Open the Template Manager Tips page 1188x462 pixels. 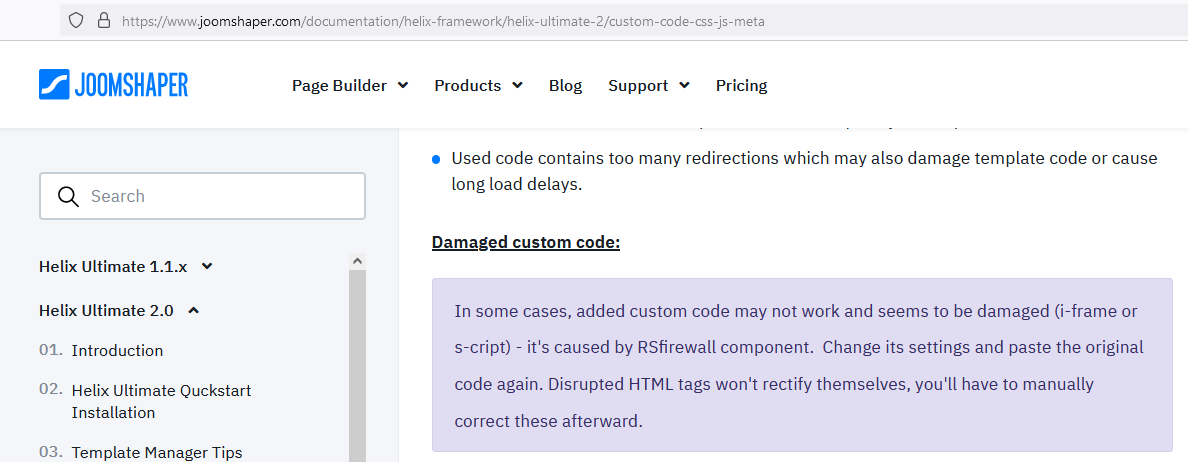coord(157,453)
